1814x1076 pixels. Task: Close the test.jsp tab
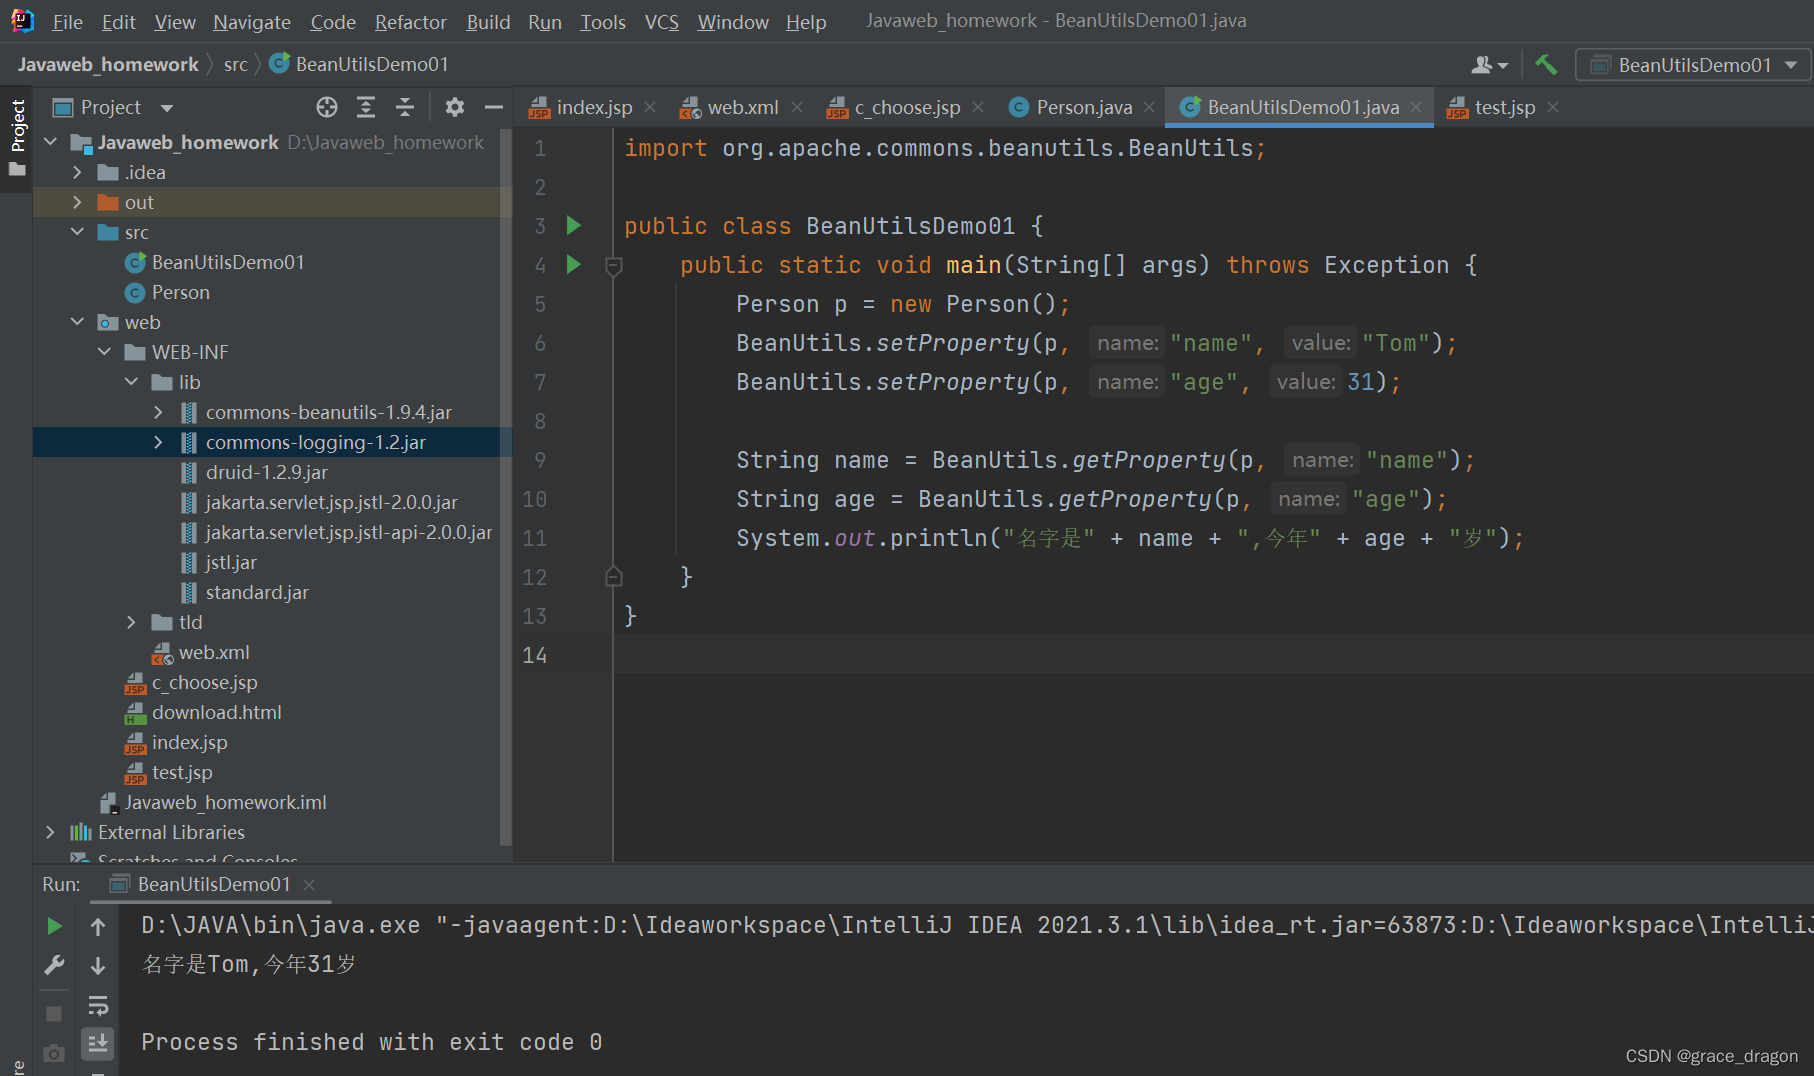[1553, 107]
